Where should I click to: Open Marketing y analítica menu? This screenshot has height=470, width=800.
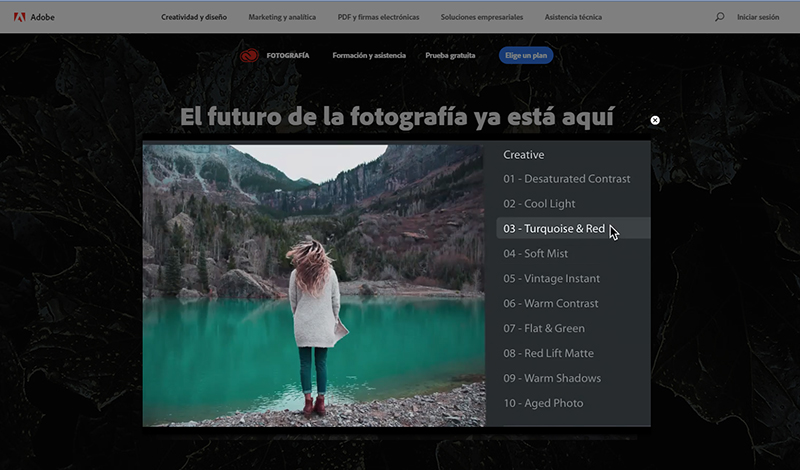(282, 17)
